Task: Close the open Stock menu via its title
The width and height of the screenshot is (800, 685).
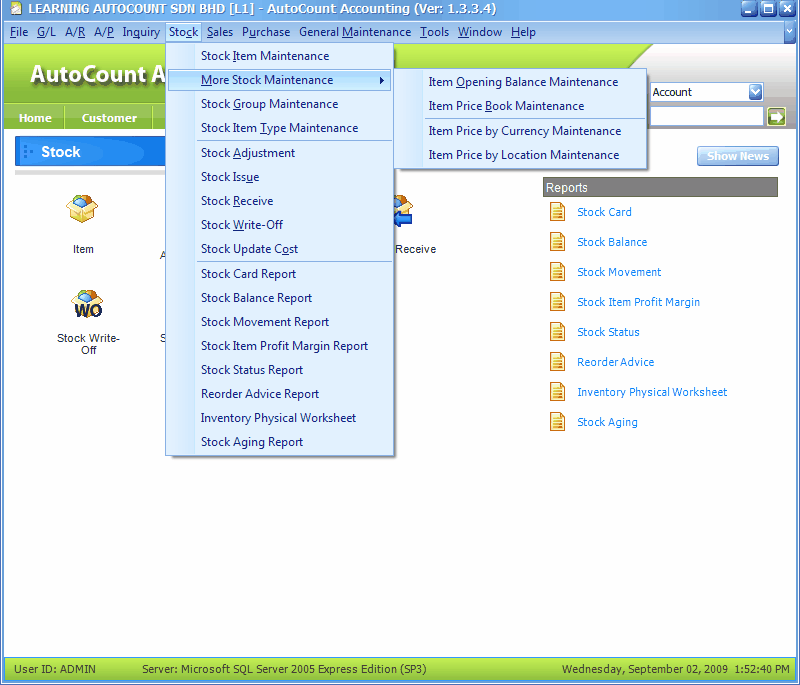Action: (184, 32)
